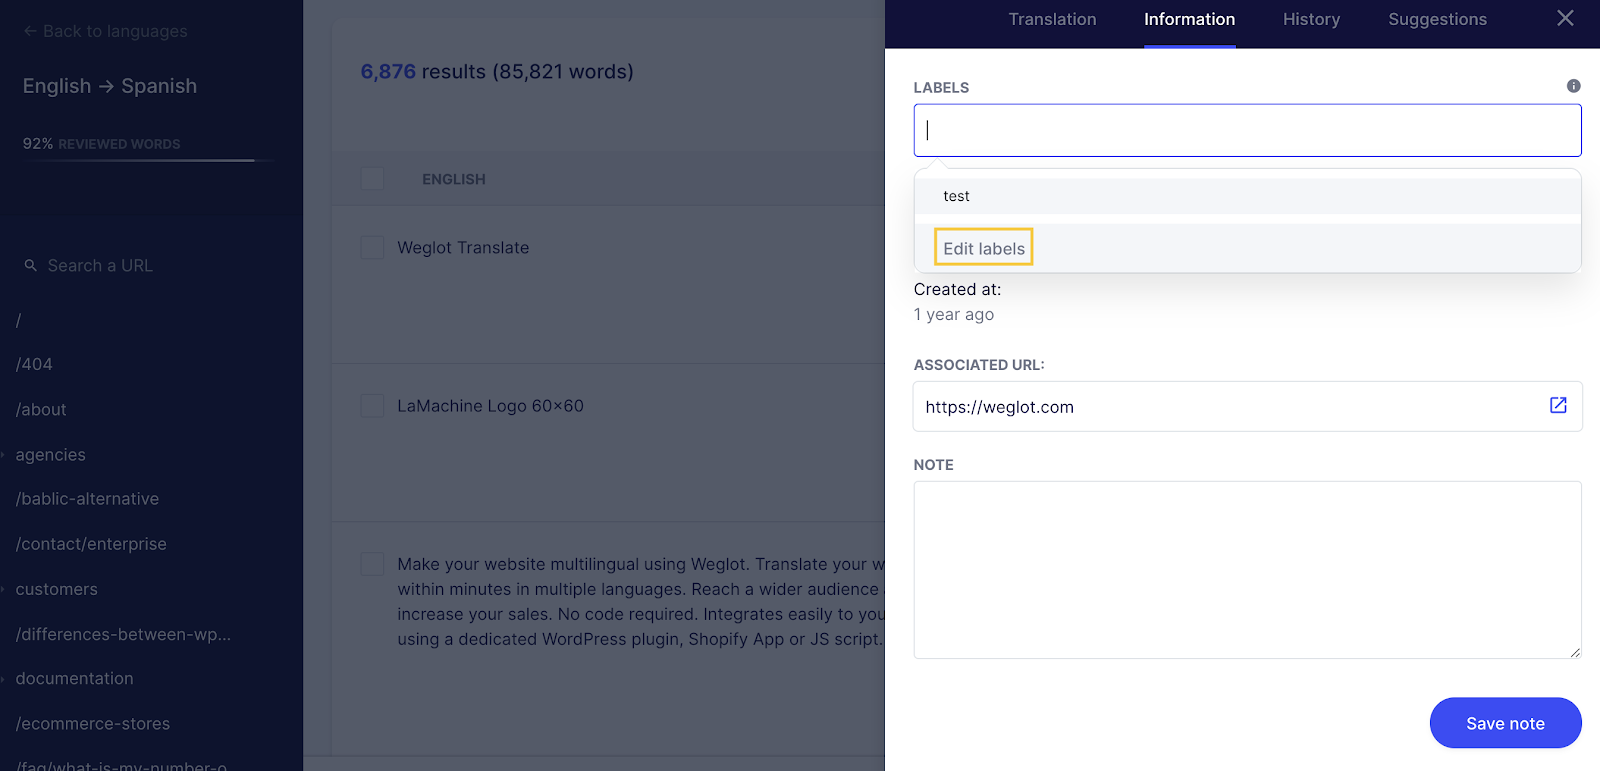Viewport: 1600px width, 771px height.
Task: Close the translation side panel
Action: (1565, 18)
